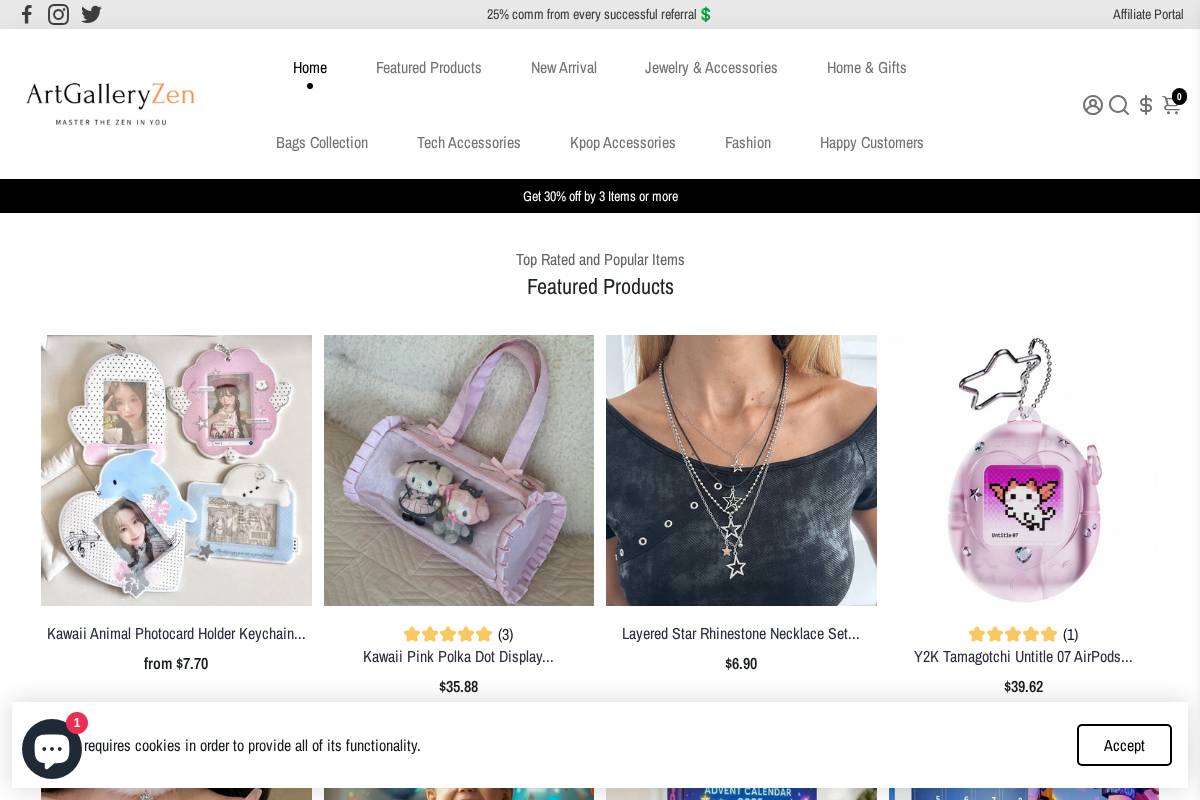Click the currency dollar icon
Screen dimensions: 1200x800
(1146, 105)
